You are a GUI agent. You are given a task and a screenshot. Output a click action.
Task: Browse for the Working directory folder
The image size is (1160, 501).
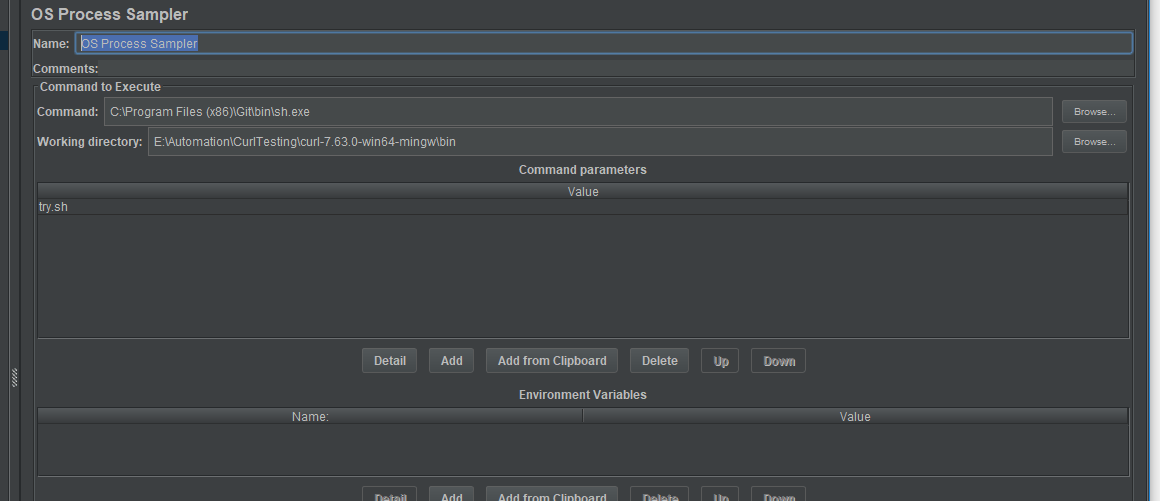1094,142
